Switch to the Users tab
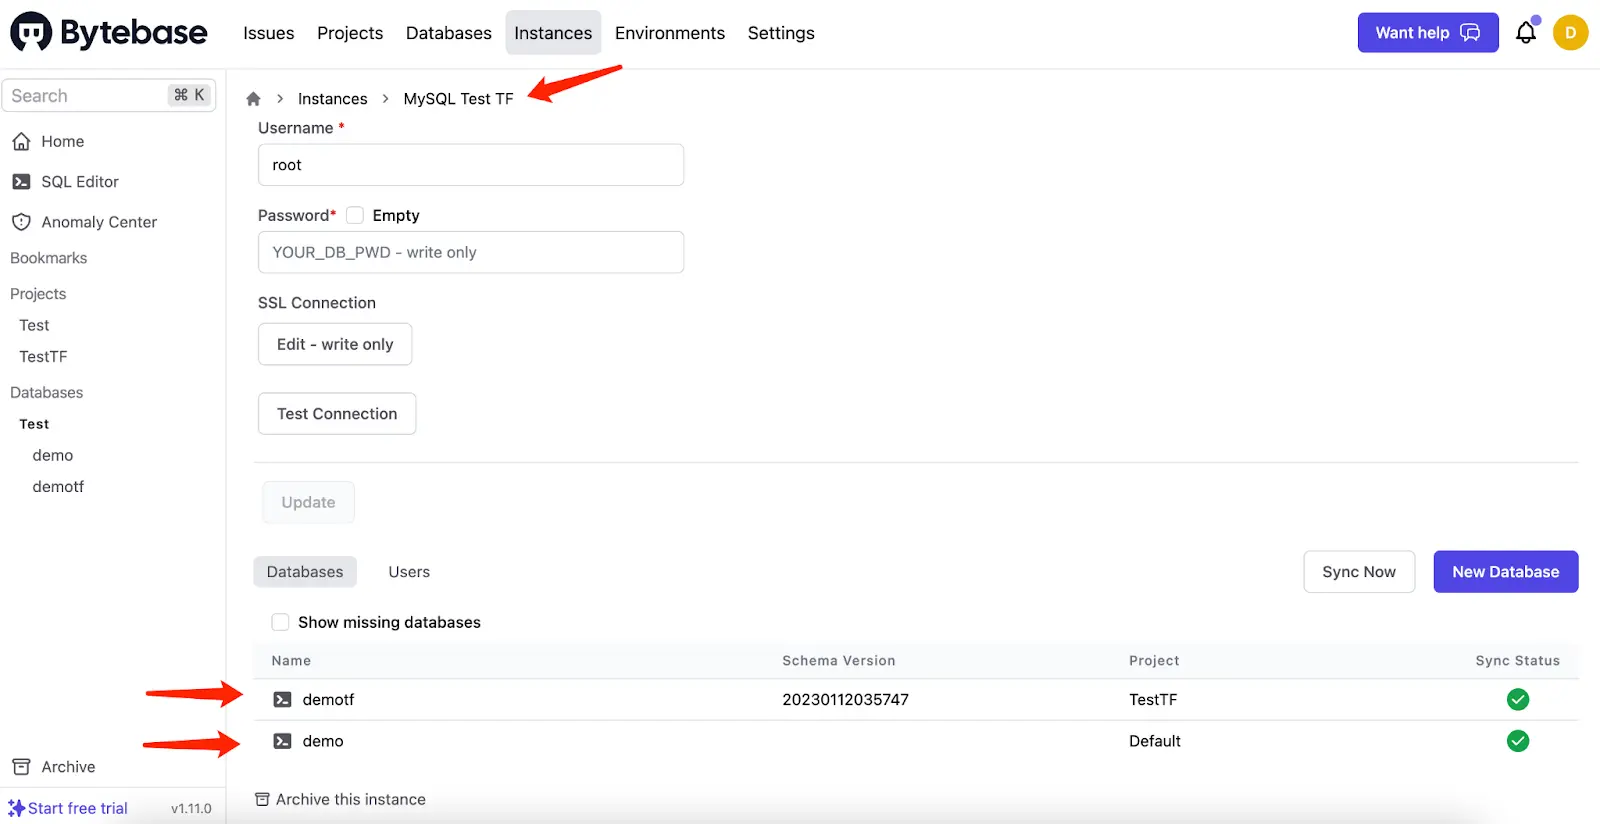The width and height of the screenshot is (1600, 824). point(409,572)
